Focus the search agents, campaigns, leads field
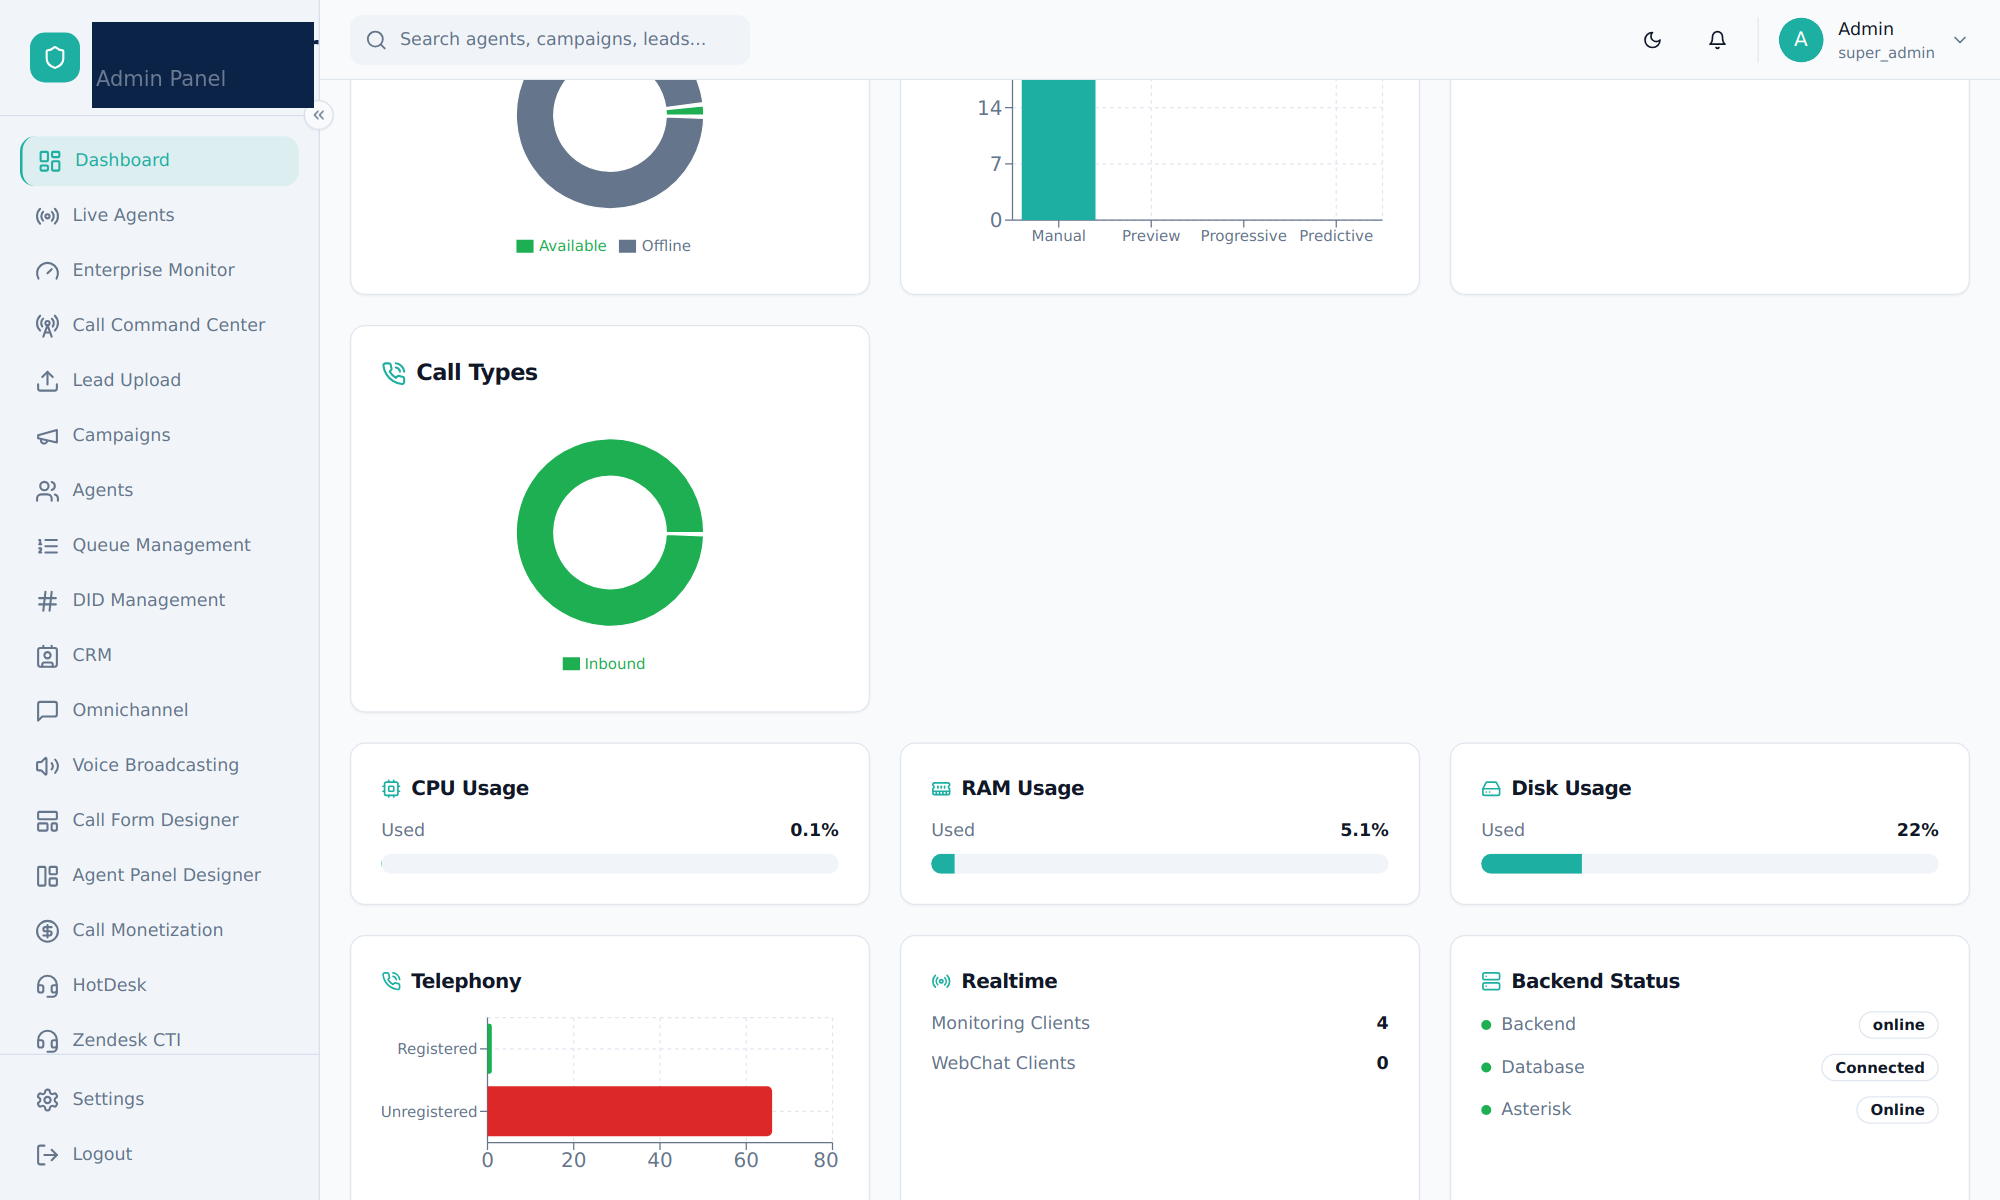Viewport: 2000px width, 1200px height. [x=550, y=40]
